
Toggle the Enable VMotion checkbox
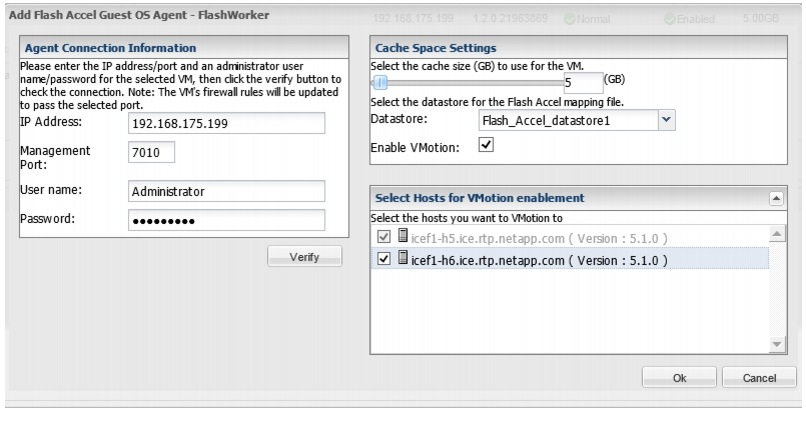[x=486, y=146]
